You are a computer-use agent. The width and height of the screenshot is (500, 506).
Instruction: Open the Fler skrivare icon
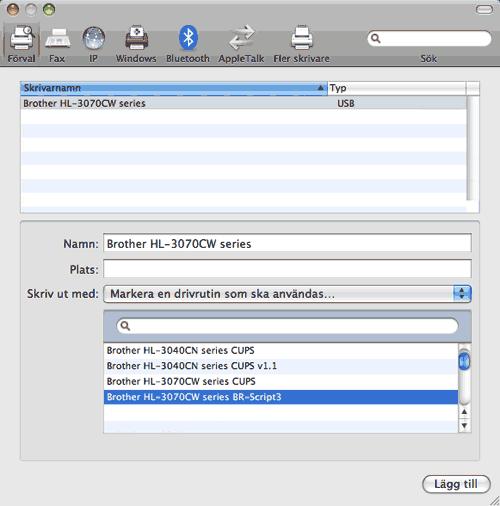301,44
